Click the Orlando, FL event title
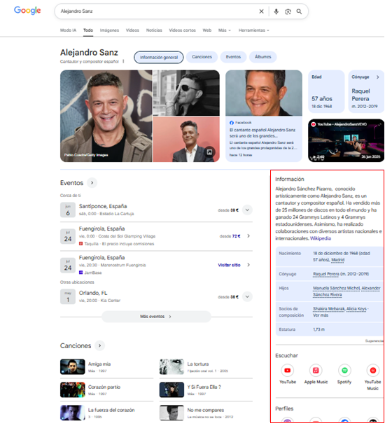This screenshot has height=423, width=385. (x=93, y=293)
